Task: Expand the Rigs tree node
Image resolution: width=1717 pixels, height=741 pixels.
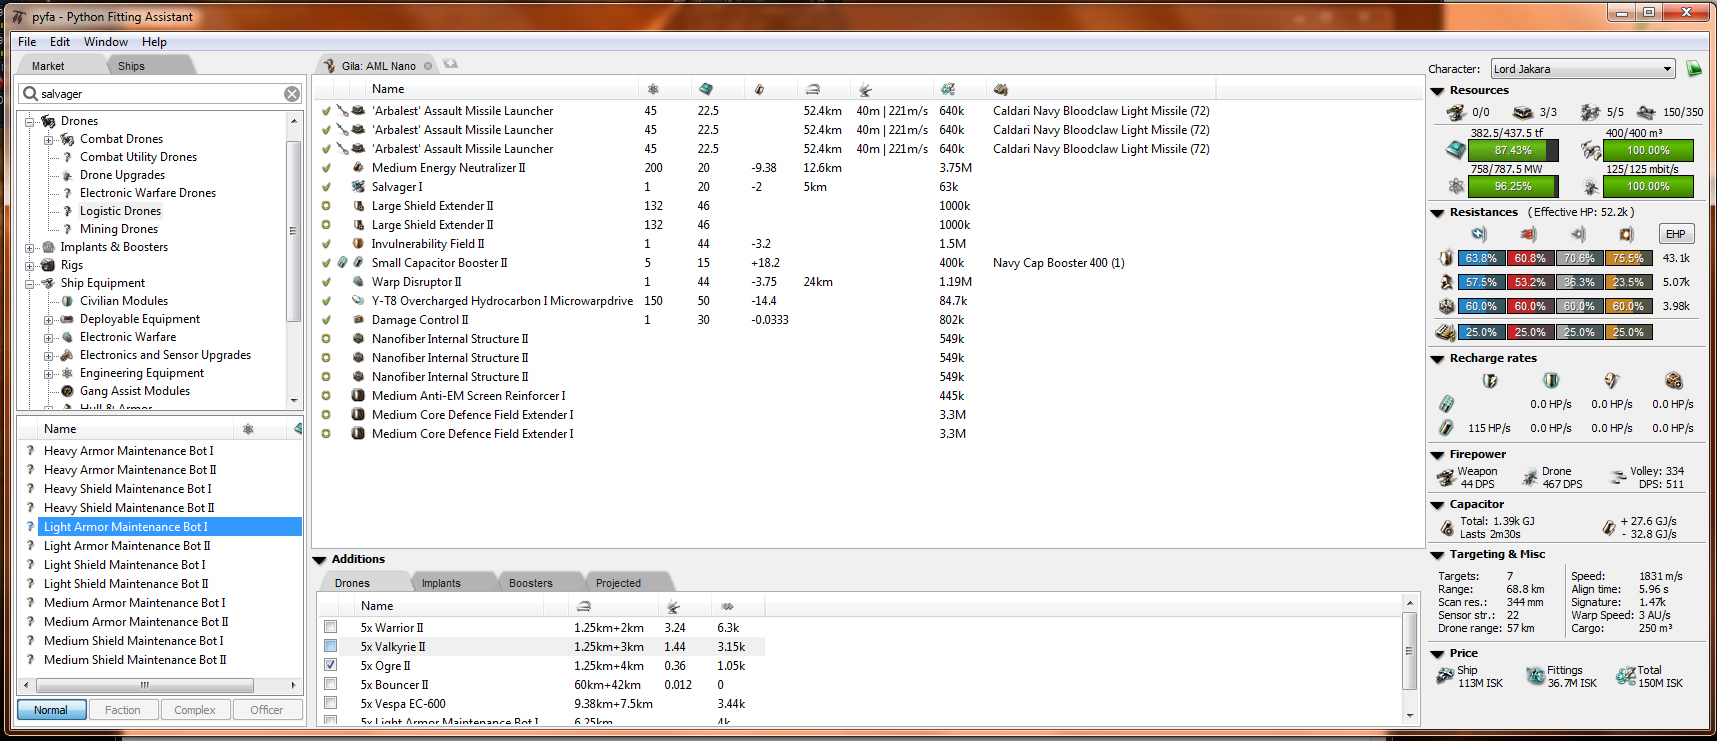Action: pyautogui.click(x=30, y=265)
